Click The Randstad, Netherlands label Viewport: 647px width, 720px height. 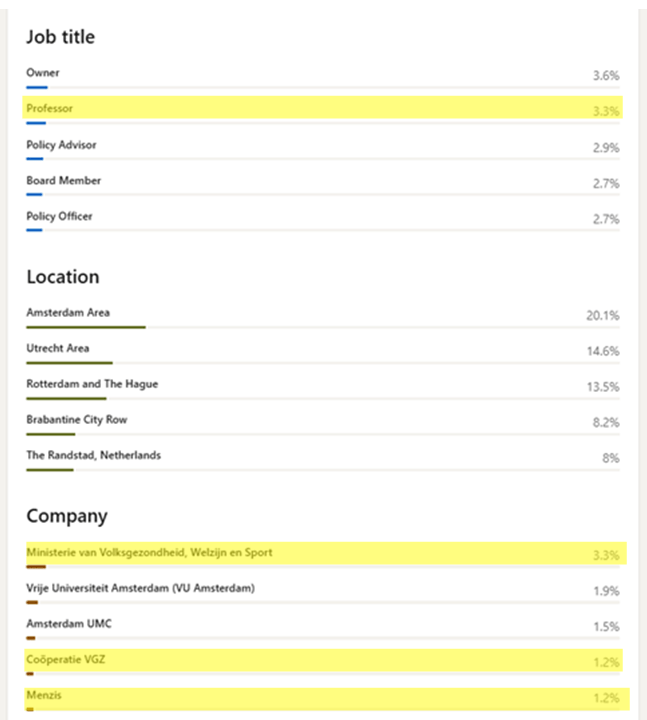click(x=93, y=456)
